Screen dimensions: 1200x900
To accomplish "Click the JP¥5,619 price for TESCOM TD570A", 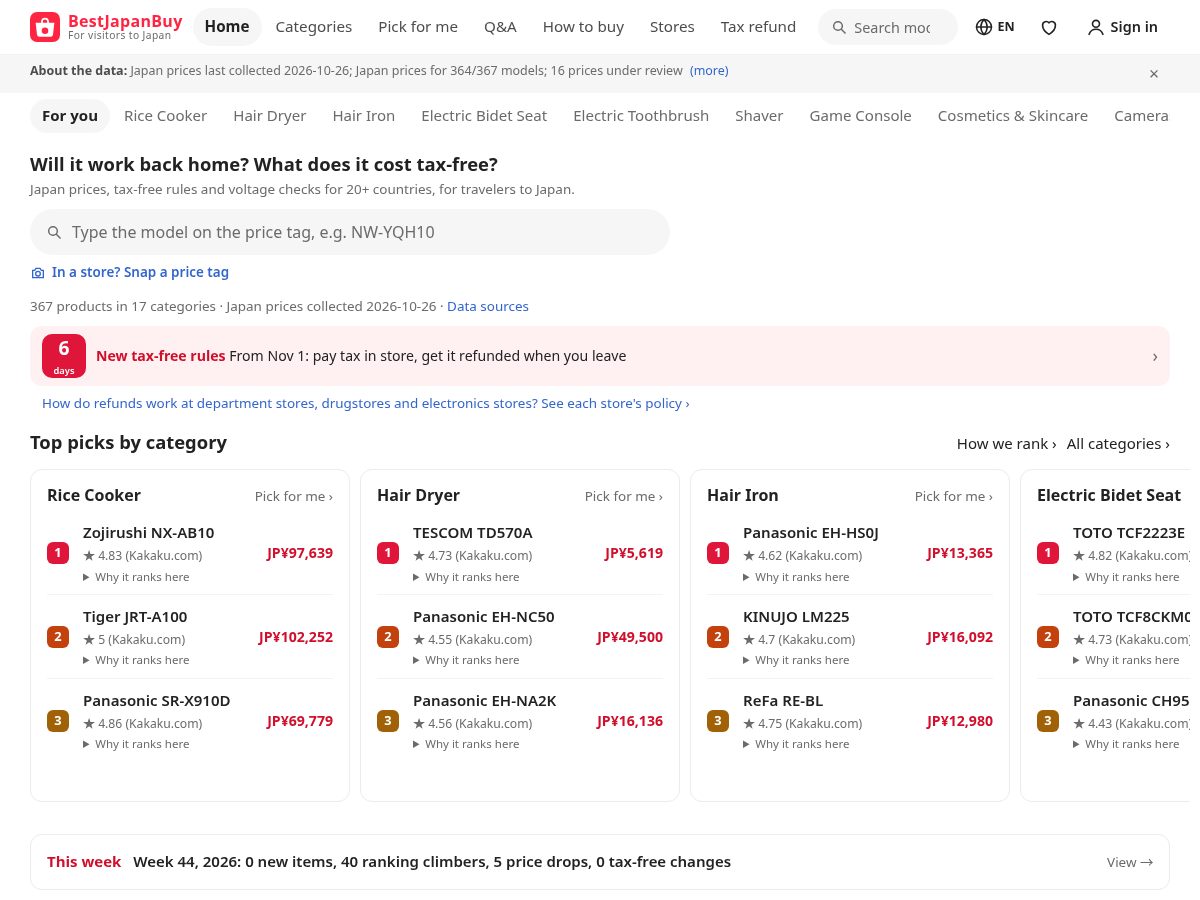I will point(634,553).
